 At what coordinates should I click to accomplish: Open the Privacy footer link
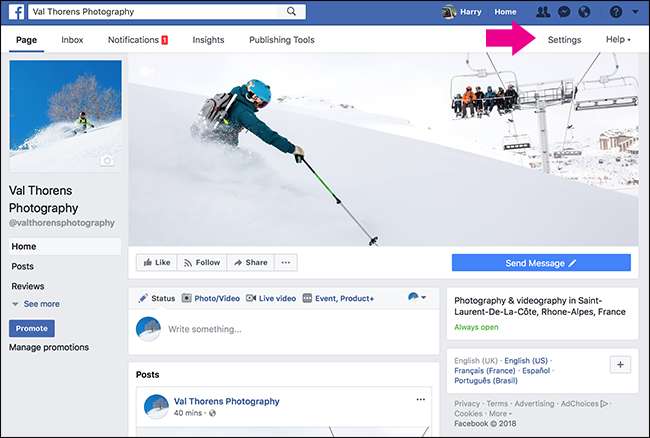[x=467, y=403]
